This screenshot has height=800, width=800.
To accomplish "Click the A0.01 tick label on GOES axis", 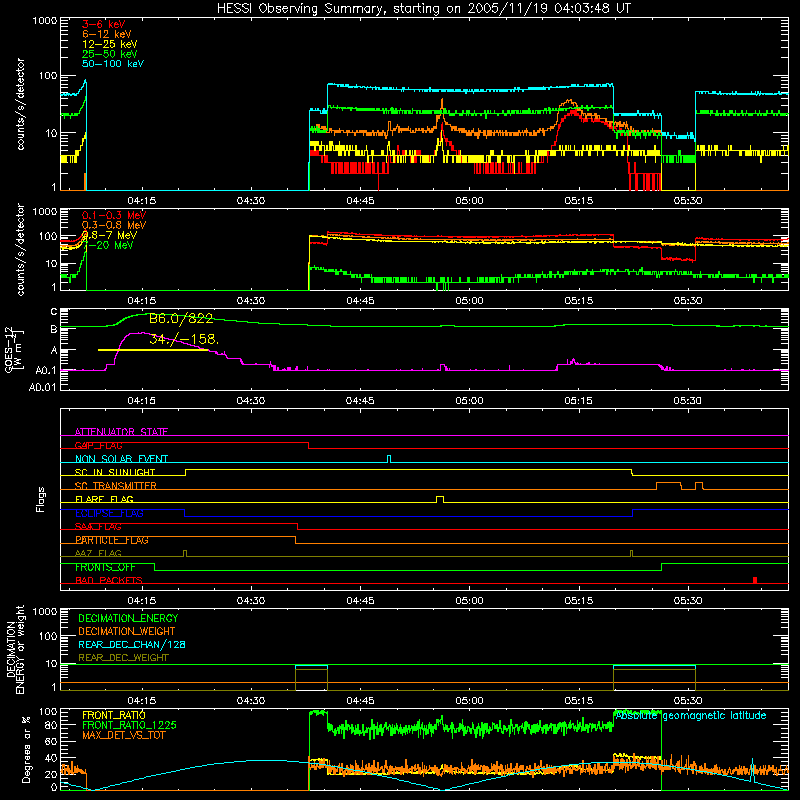I will click(43, 387).
